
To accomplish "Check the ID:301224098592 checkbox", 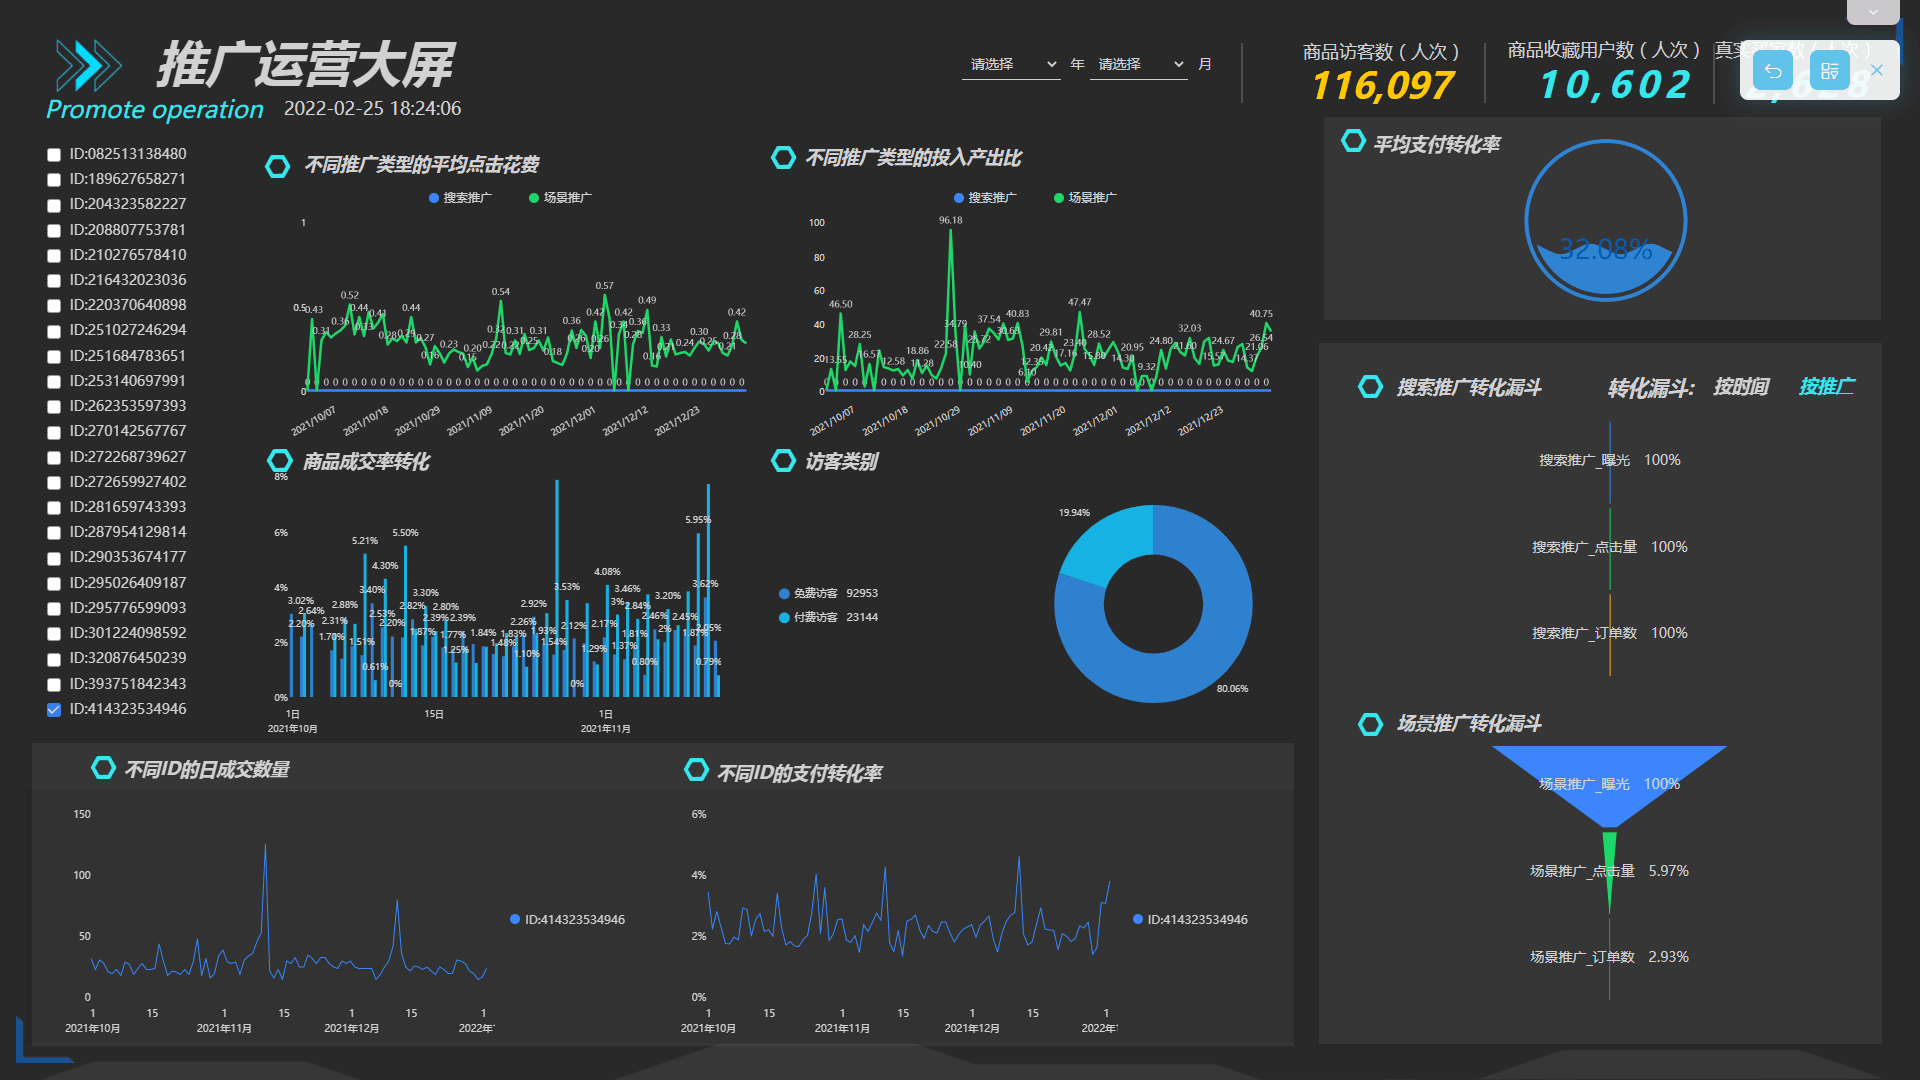I will (x=54, y=634).
